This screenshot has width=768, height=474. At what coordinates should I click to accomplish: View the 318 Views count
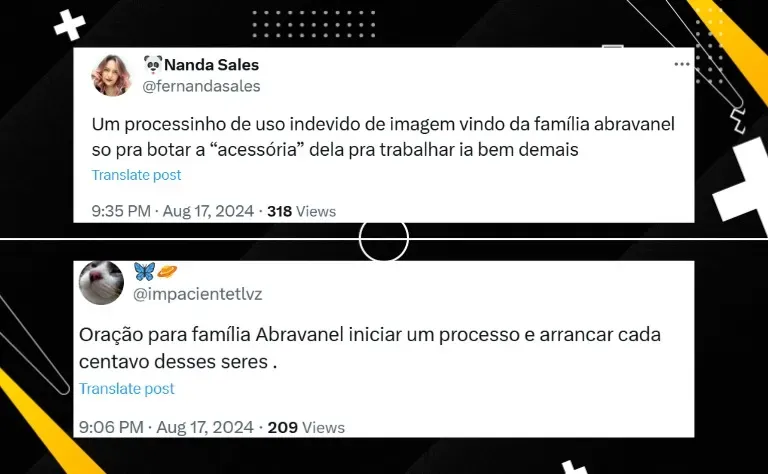(x=302, y=212)
